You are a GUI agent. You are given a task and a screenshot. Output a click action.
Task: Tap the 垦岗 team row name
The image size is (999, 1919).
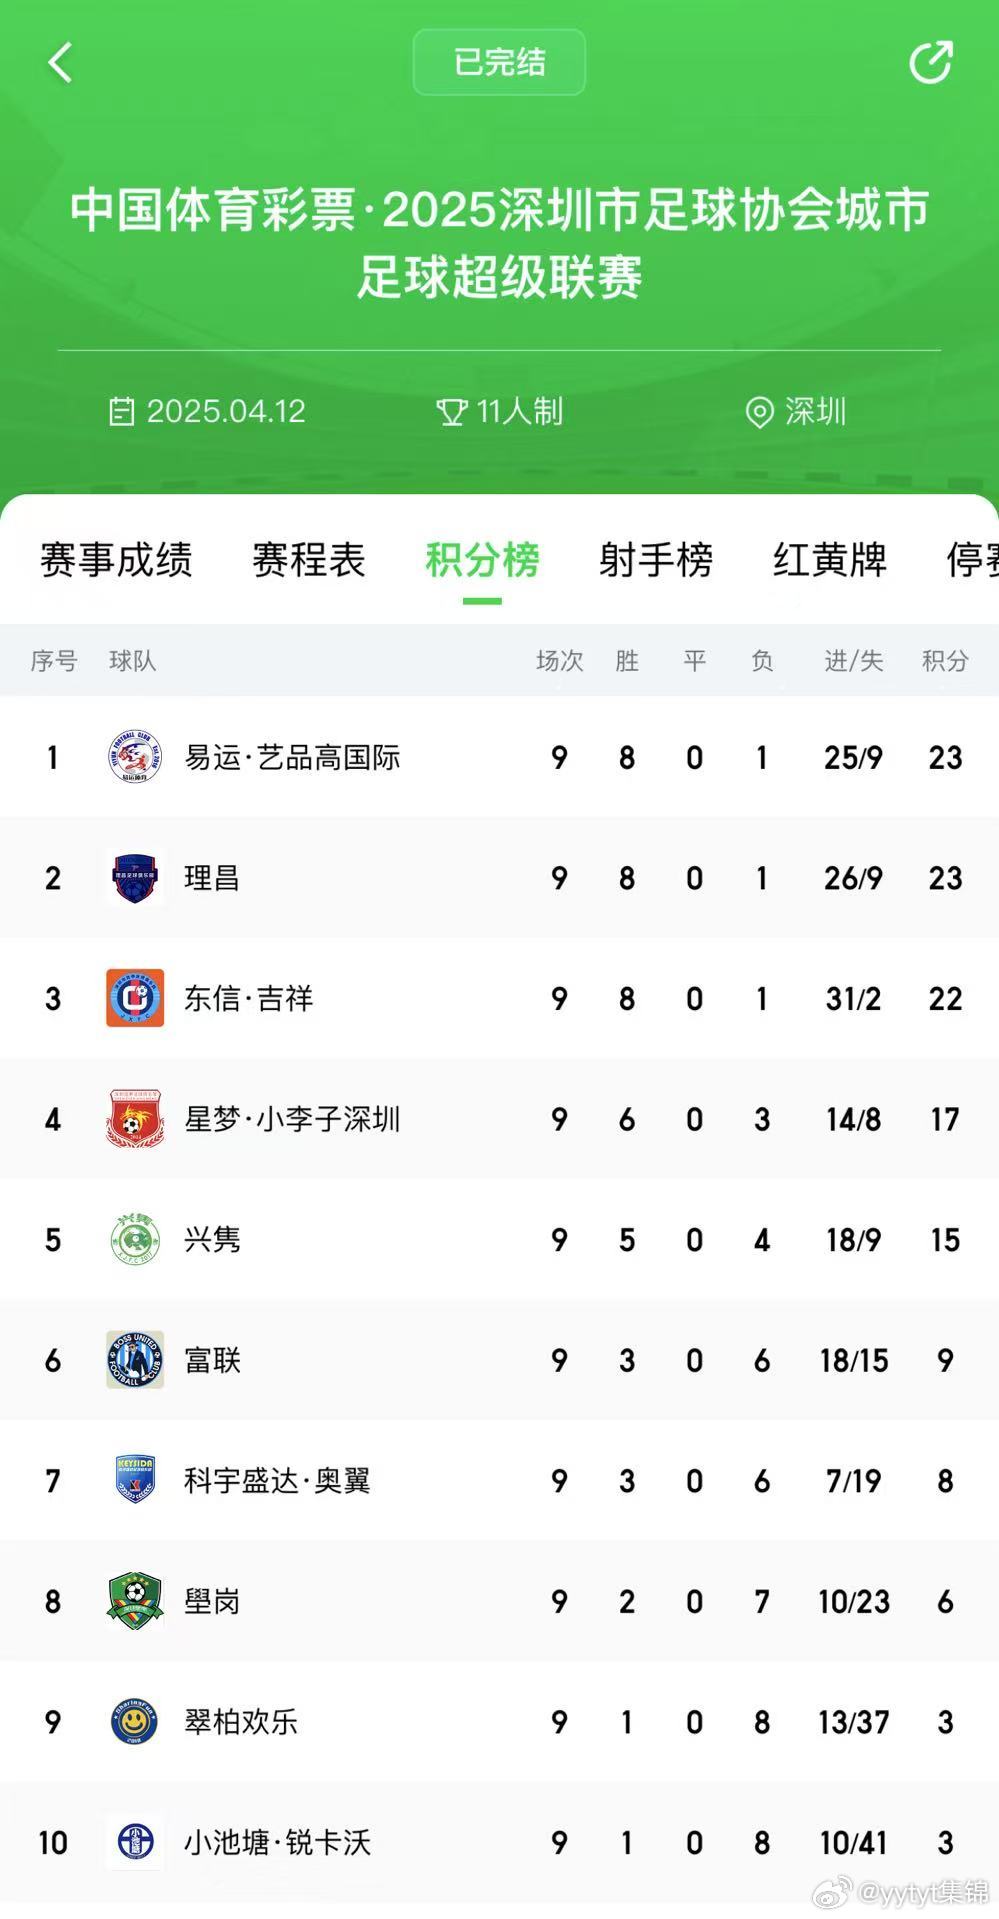[x=212, y=1601]
